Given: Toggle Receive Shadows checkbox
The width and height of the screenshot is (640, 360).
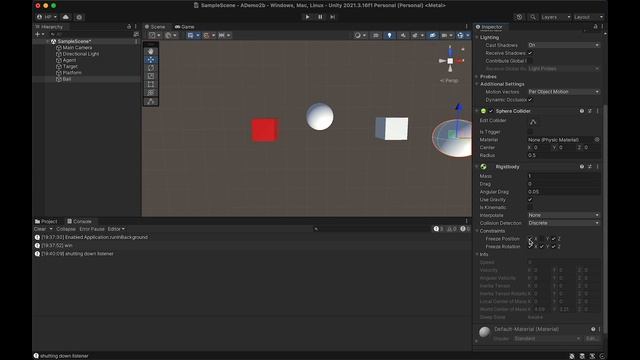Looking at the screenshot, I should 530,53.
